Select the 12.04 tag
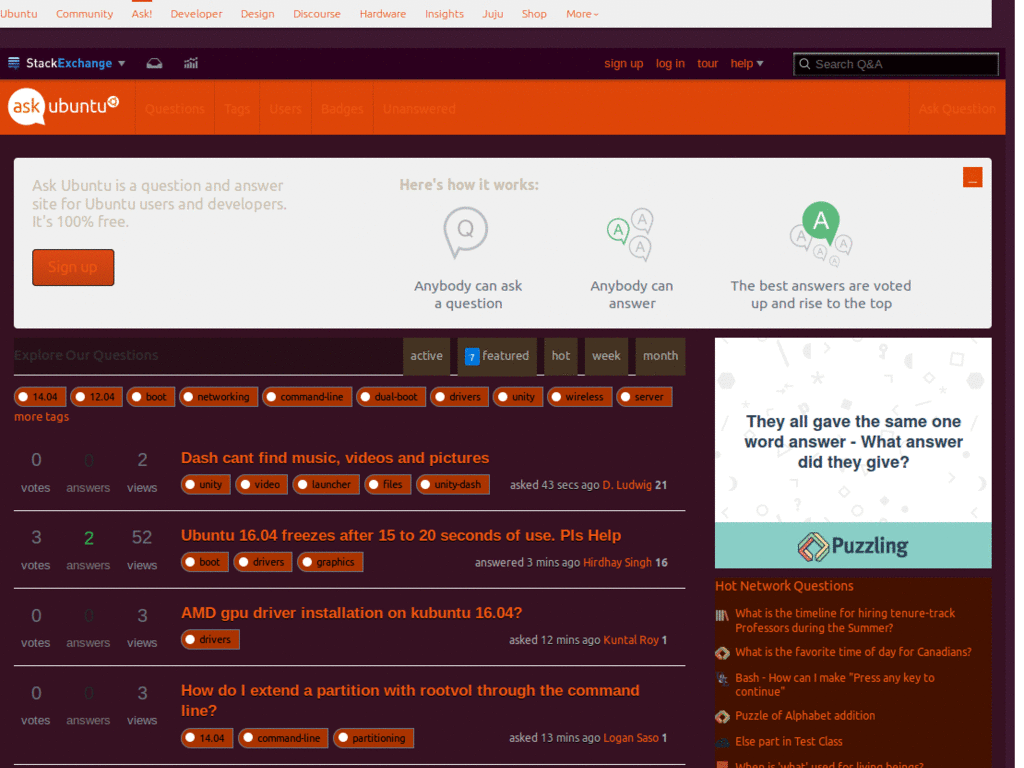1024x768 pixels. [x=97, y=396]
